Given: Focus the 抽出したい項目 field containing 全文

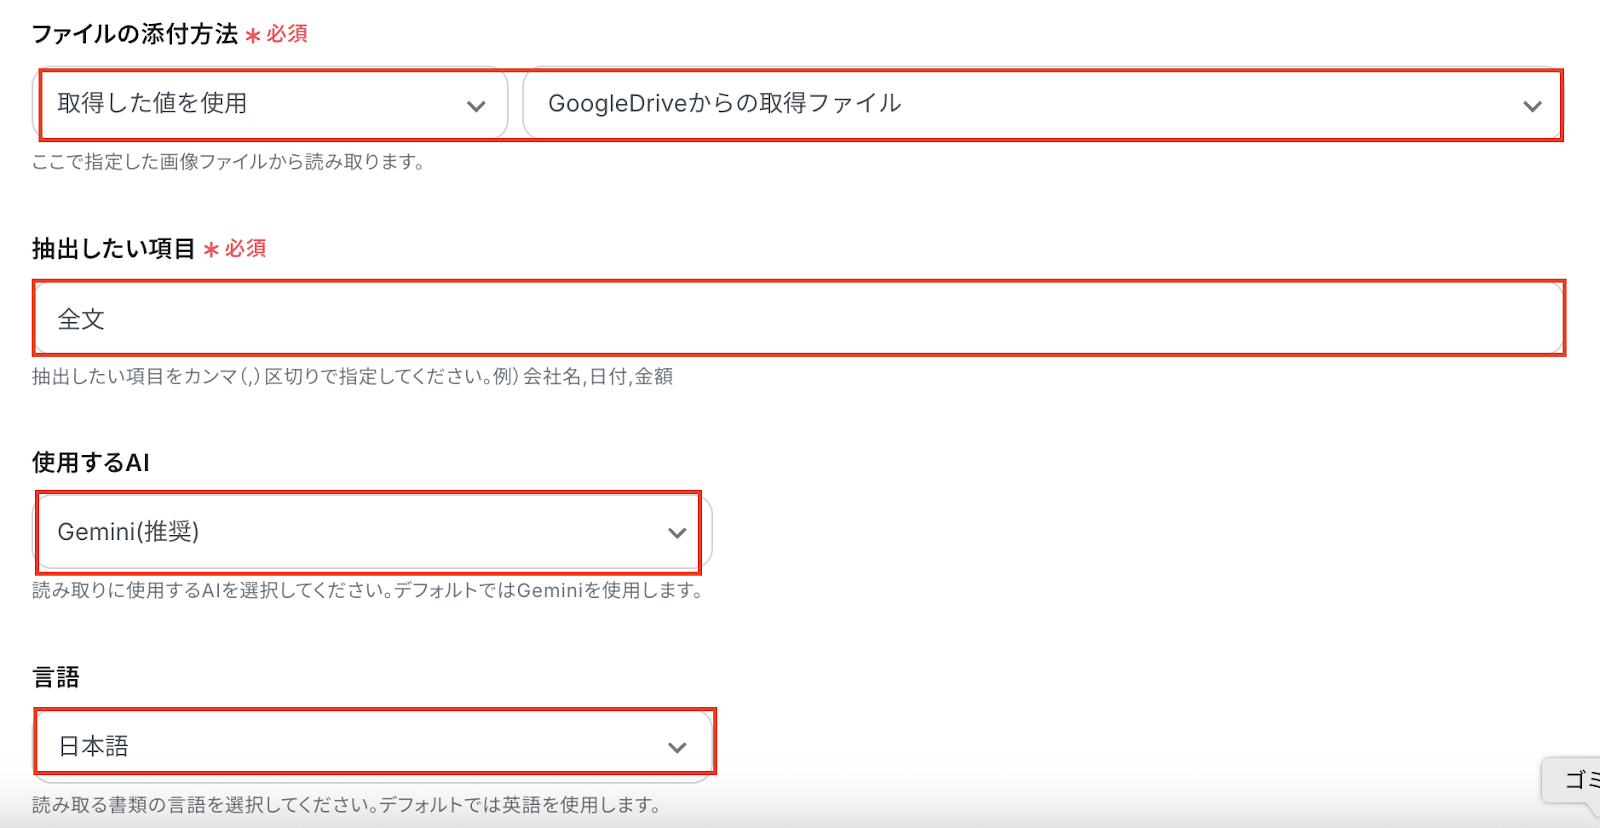Looking at the screenshot, I should tap(800, 319).
